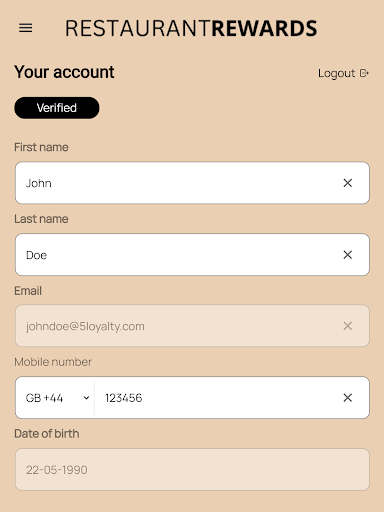Select the Date of birth field

(192, 469)
